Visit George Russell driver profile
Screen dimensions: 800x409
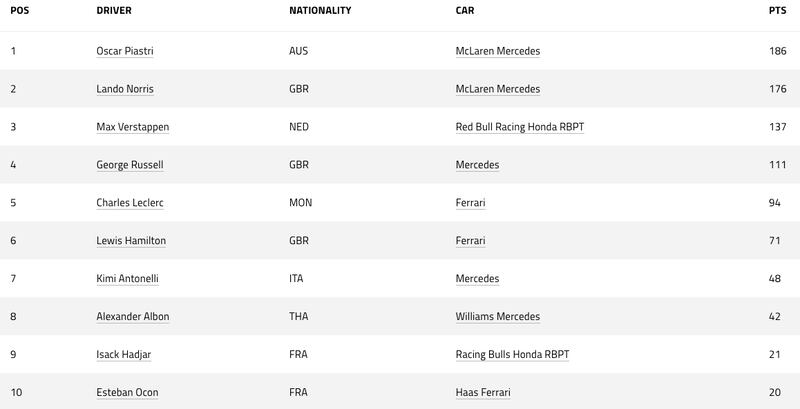coord(130,165)
